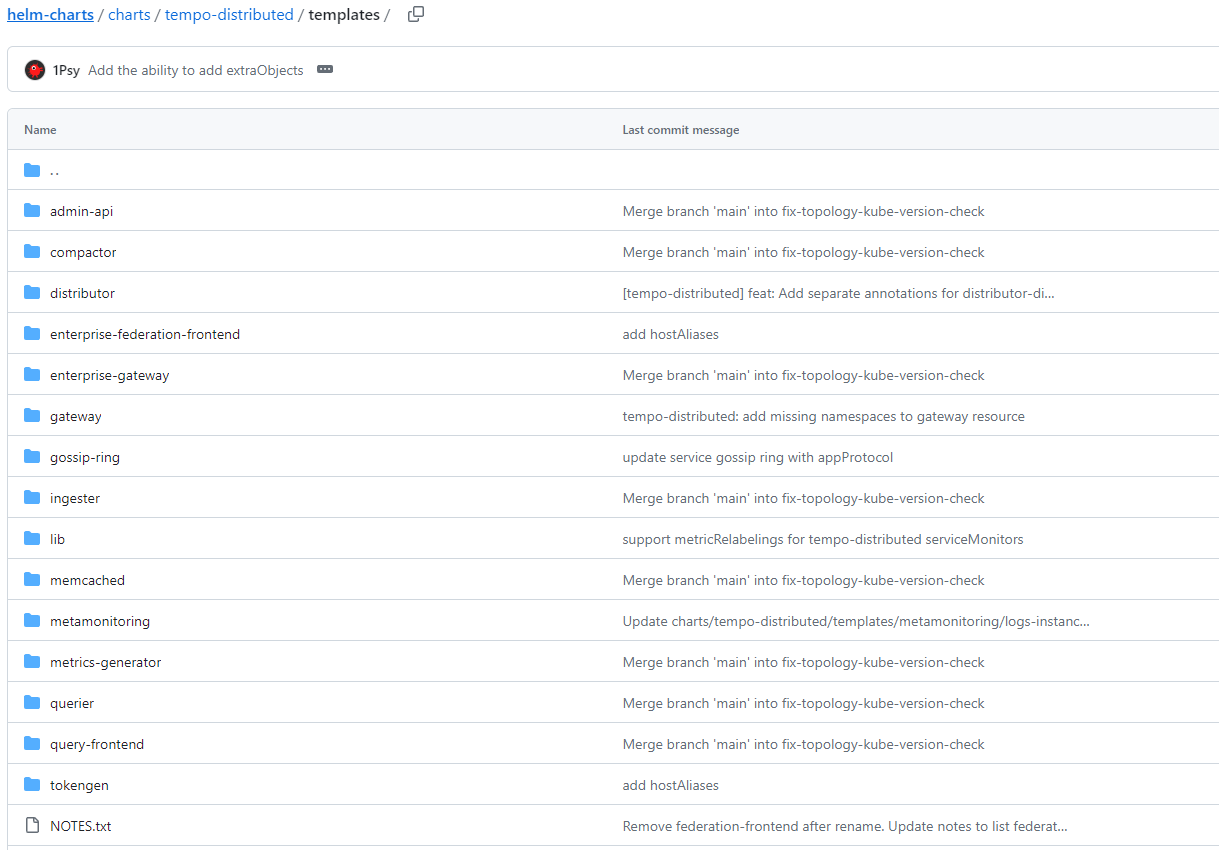This screenshot has height=850, width=1219.
Task: Click the ingester folder icon
Action: [32, 498]
